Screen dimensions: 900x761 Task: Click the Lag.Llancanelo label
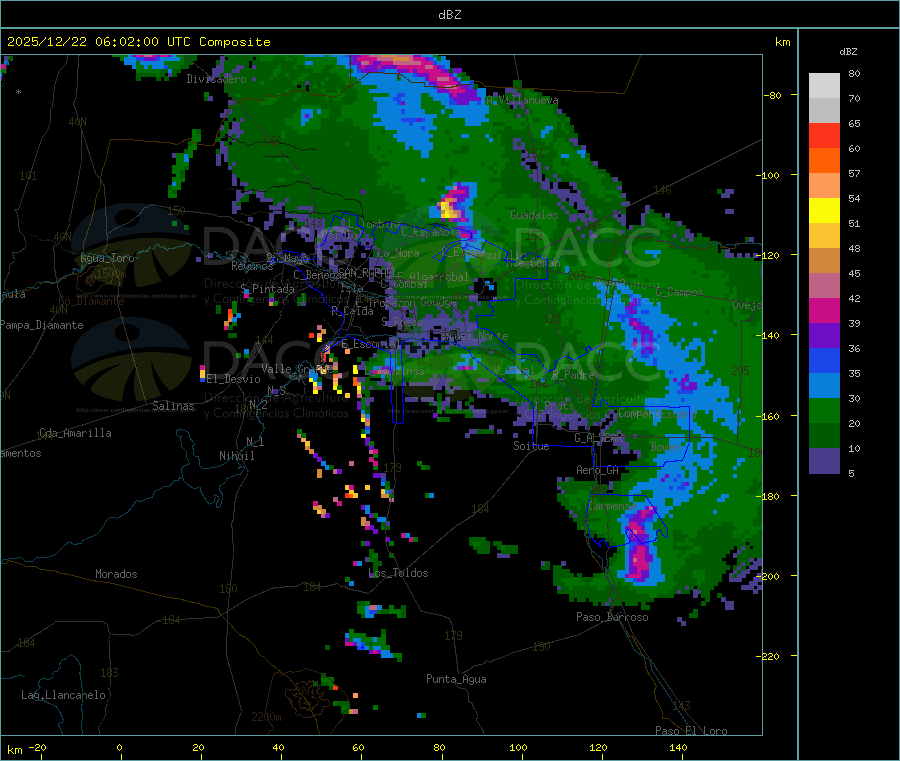point(63,696)
